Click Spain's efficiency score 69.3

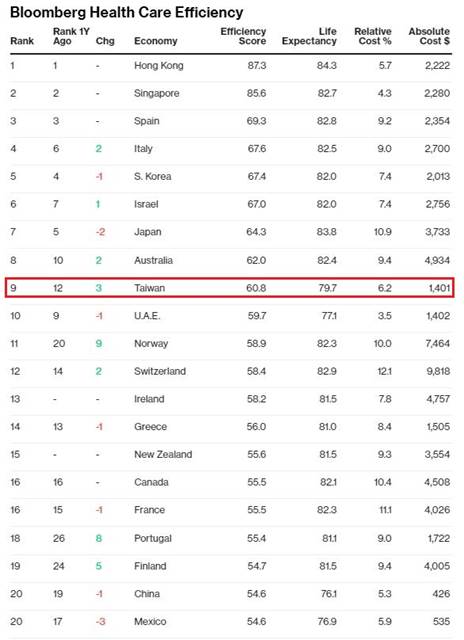point(256,121)
